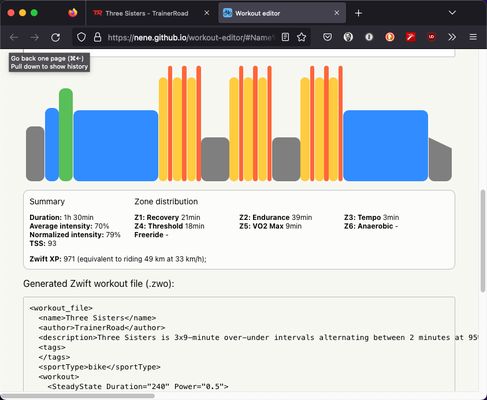Click the SteadyState Duration="240" line
The image size is (487, 400).
click(138, 387)
